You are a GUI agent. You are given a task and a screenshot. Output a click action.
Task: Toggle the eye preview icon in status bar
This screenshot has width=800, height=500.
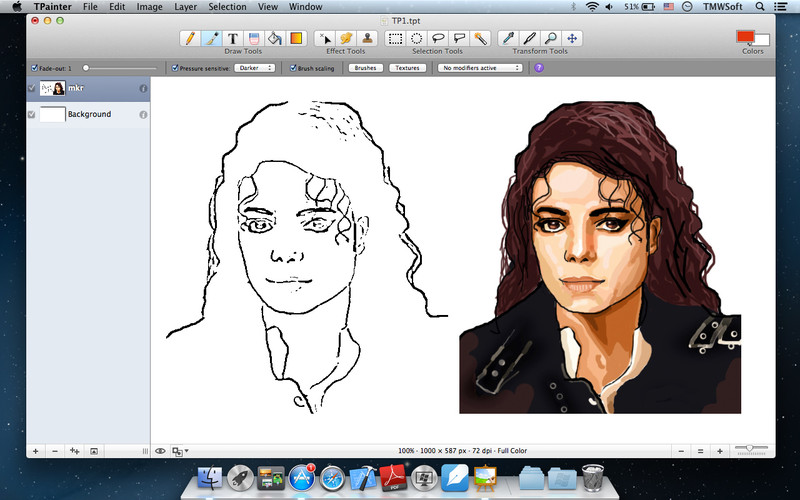(x=160, y=451)
